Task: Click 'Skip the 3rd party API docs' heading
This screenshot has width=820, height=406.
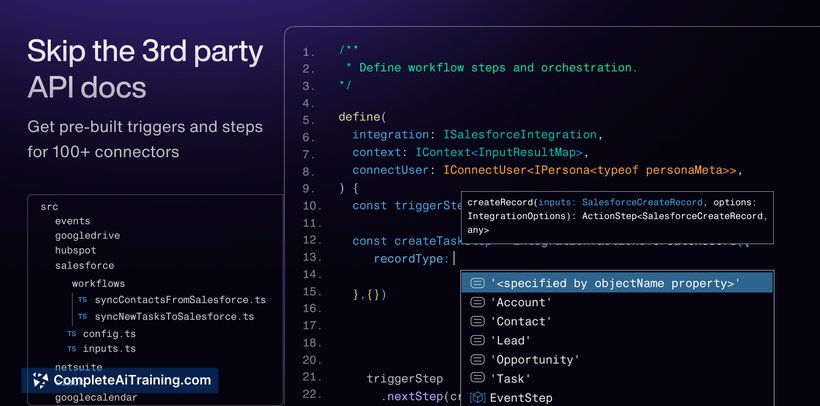Action: (x=145, y=69)
